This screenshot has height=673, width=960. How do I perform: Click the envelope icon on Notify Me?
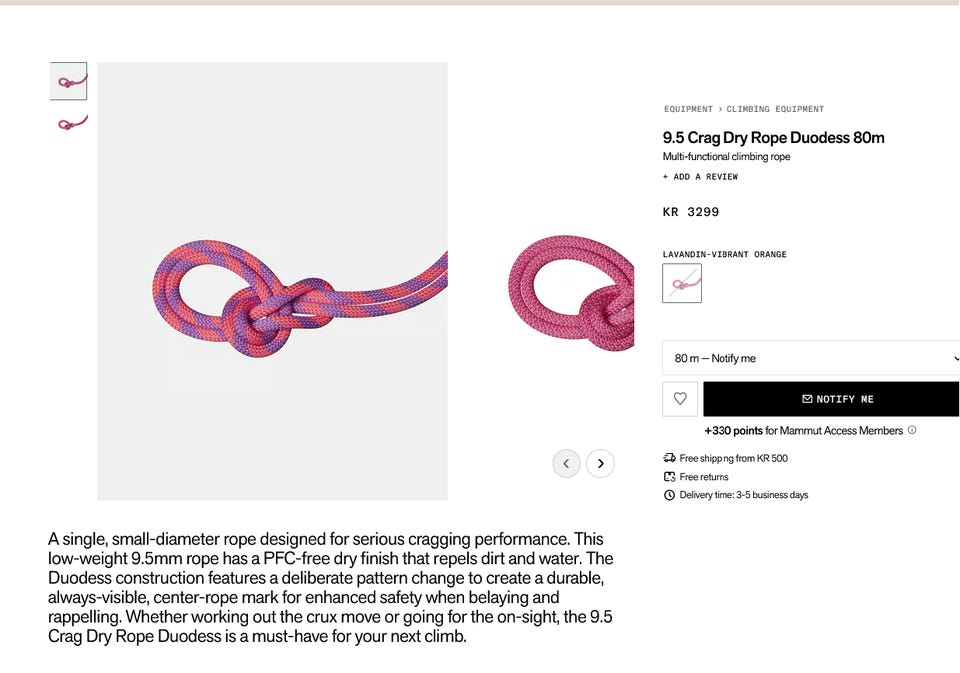pyautogui.click(x=807, y=399)
